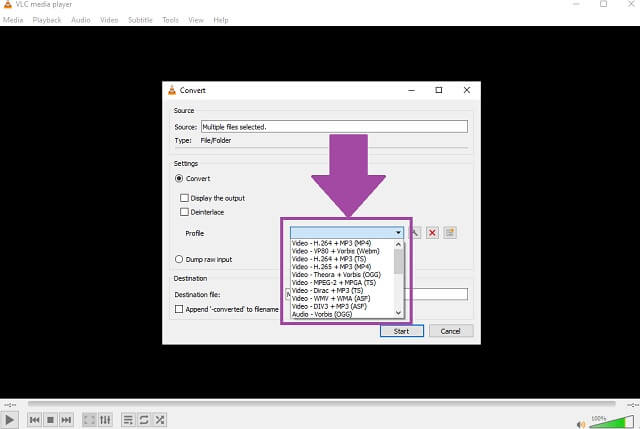
Task: Click profile list scrollbar up arrow
Action: point(398,244)
